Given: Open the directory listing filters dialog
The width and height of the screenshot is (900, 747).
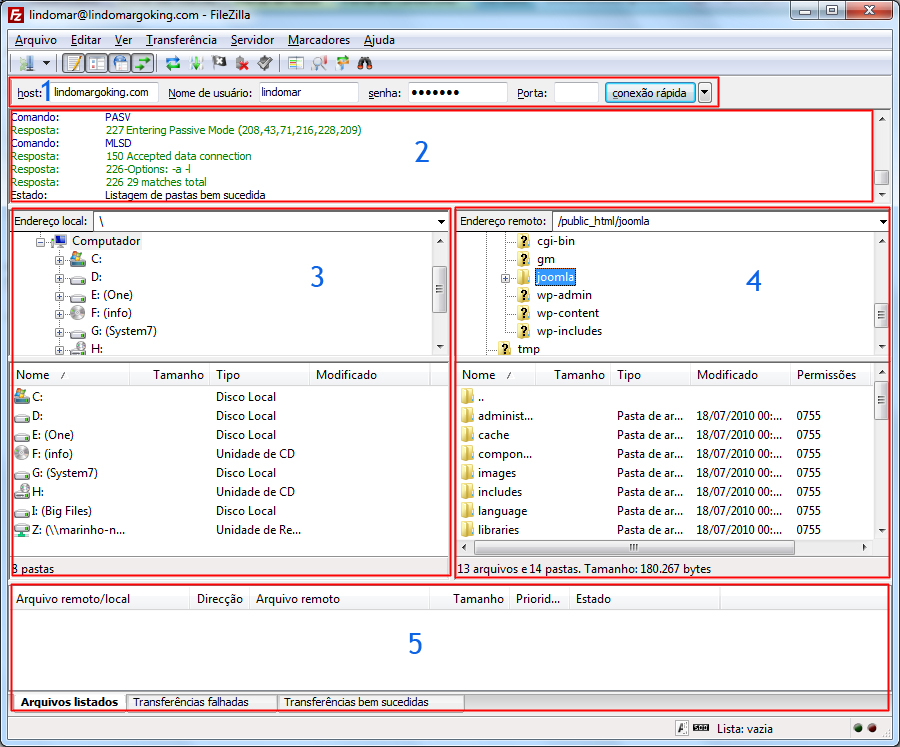Looking at the screenshot, I should [296, 63].
